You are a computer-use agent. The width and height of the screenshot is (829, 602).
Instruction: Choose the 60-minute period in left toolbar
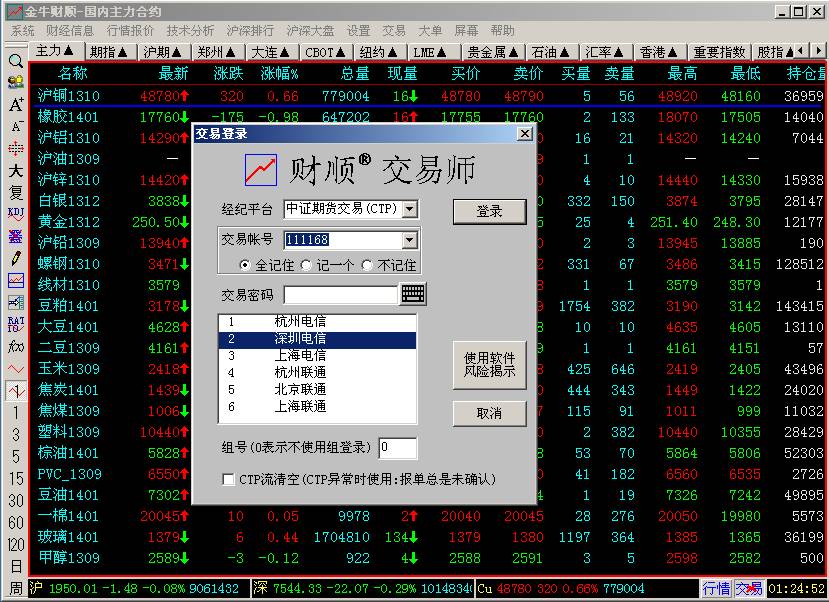click(16, 522)
